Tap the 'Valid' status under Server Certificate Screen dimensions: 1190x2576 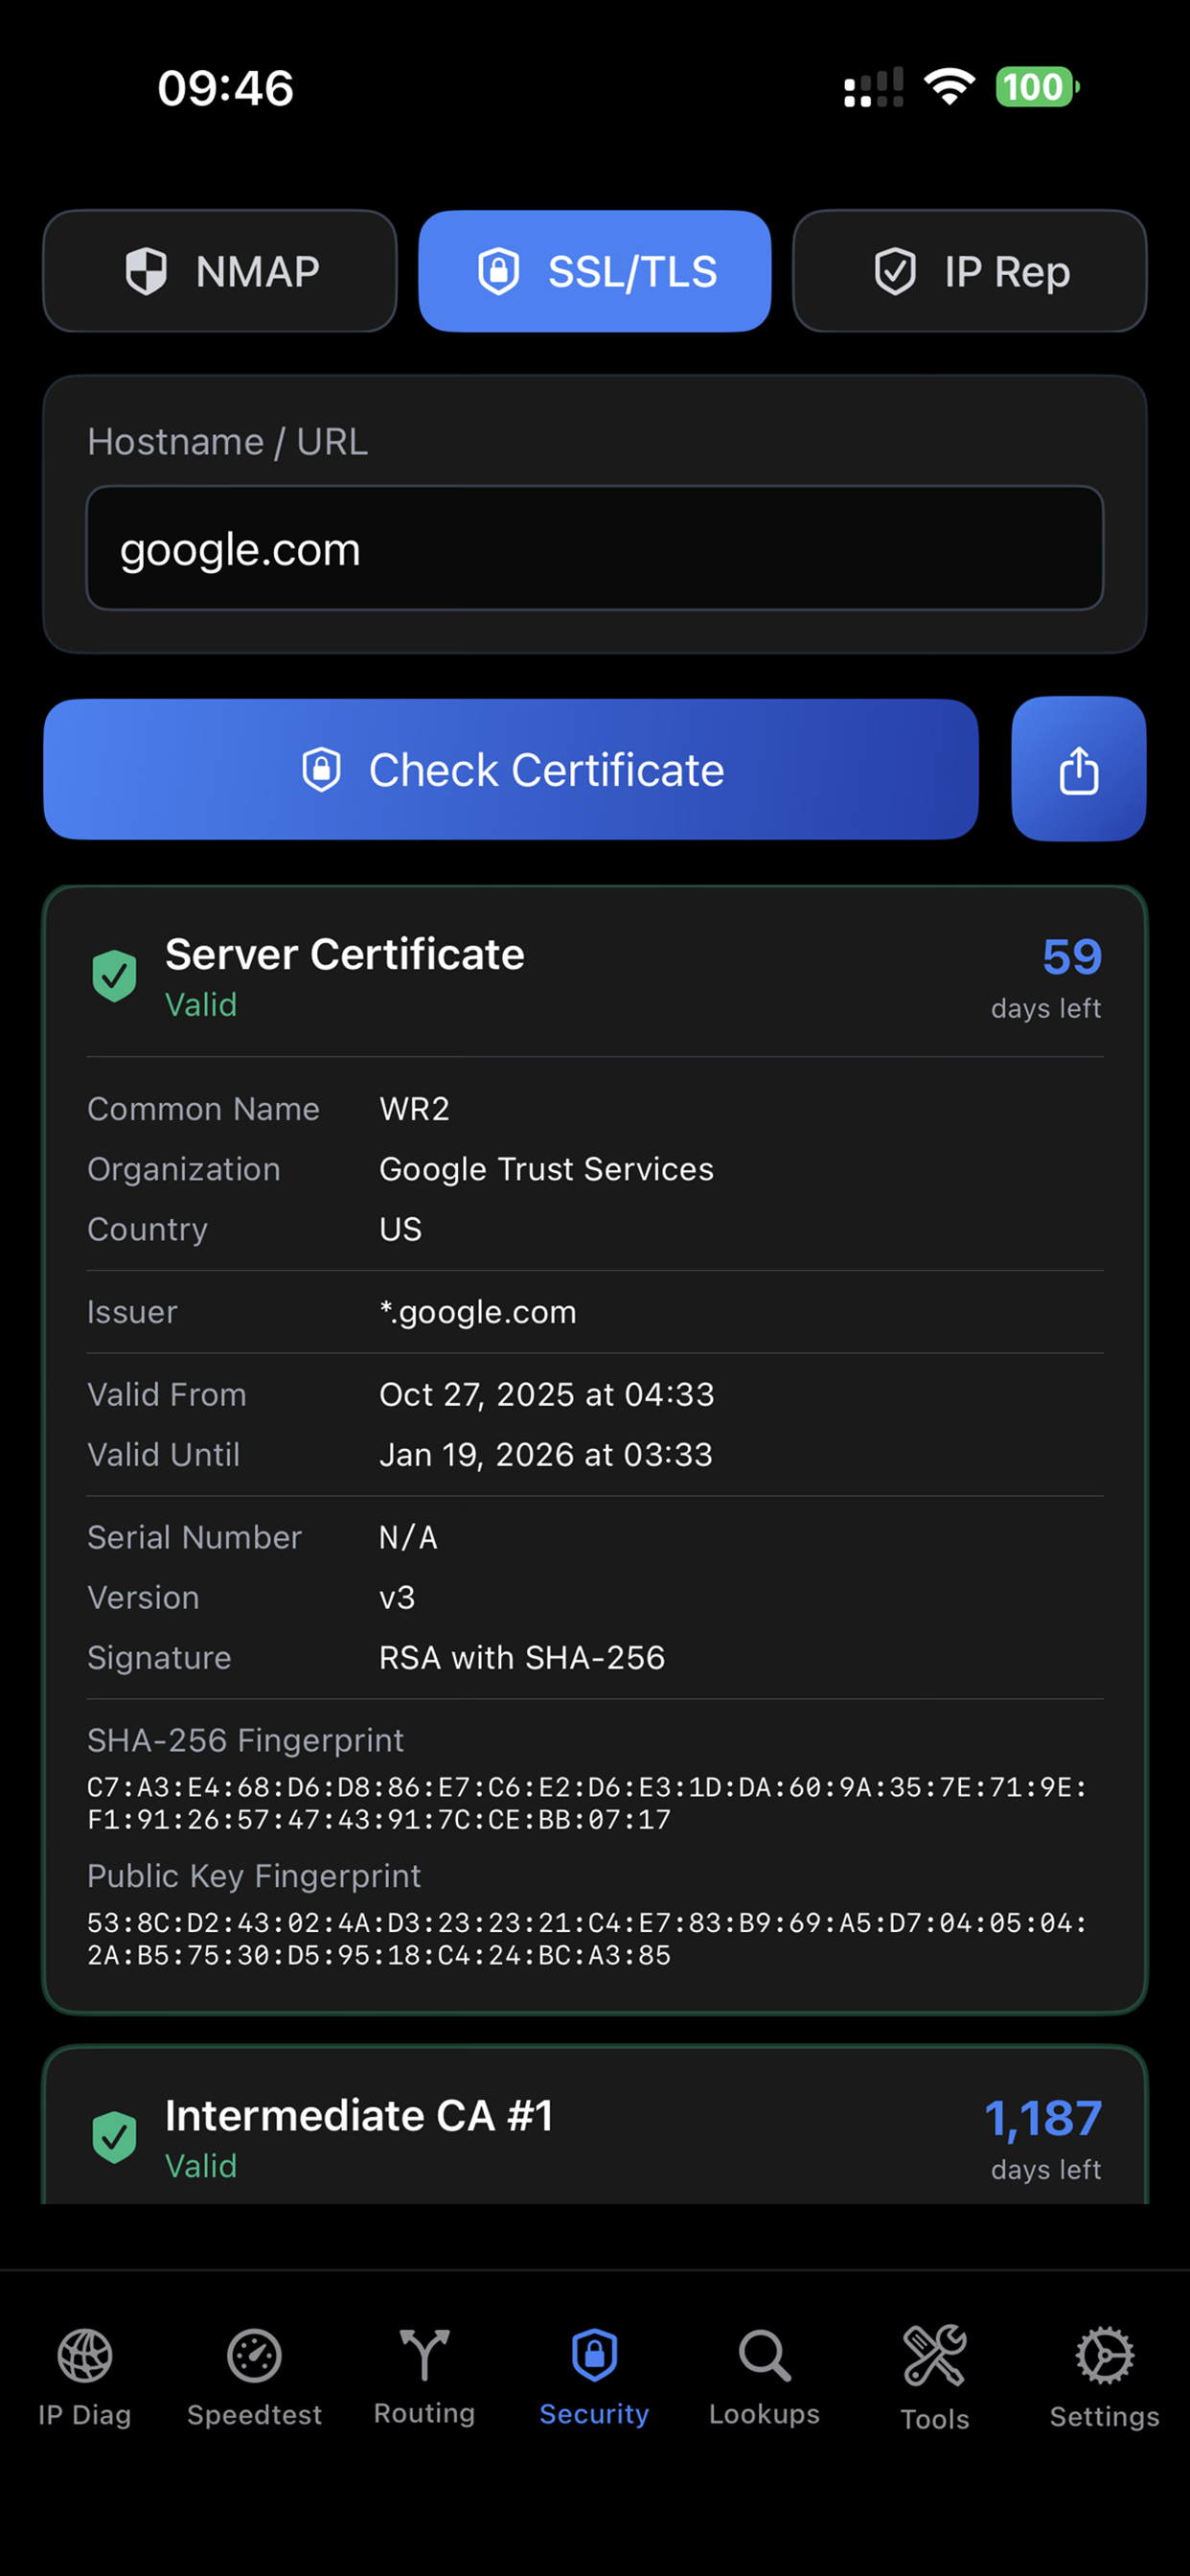(201, 1005)
